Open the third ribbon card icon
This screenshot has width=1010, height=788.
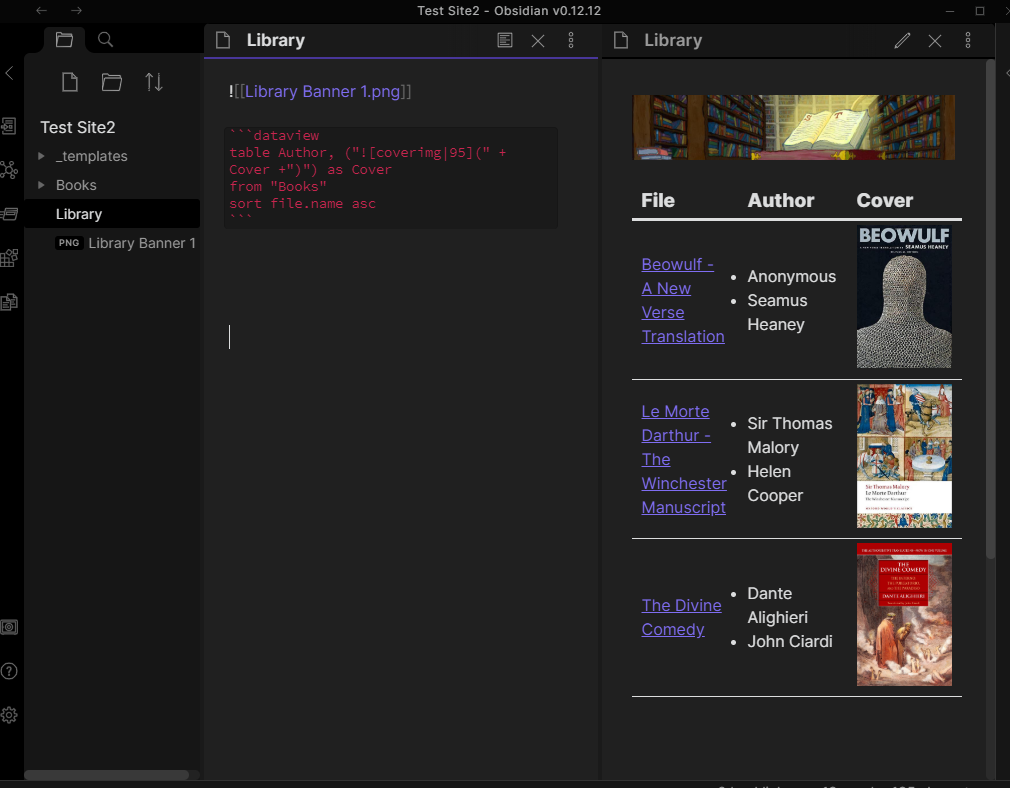coord(9,214)
